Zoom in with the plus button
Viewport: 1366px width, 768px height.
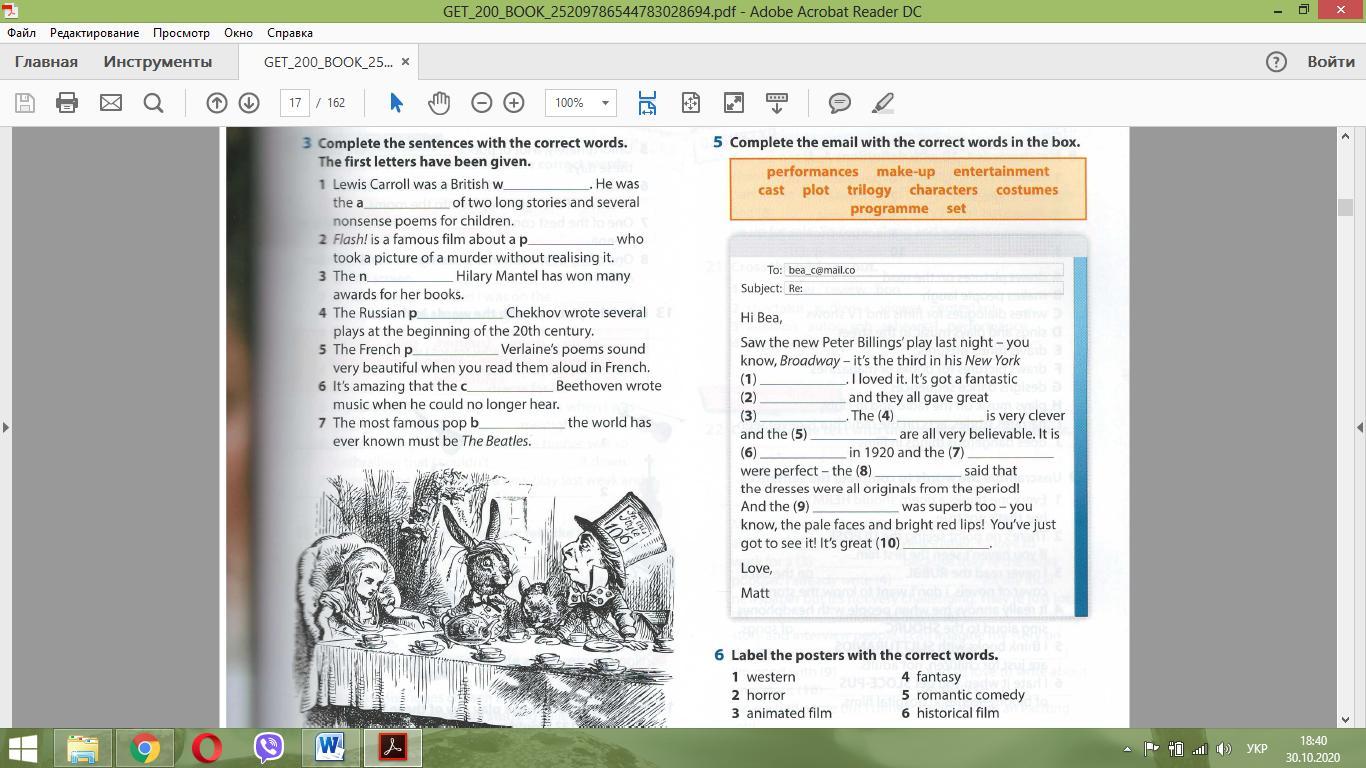(x=514, y=103)
